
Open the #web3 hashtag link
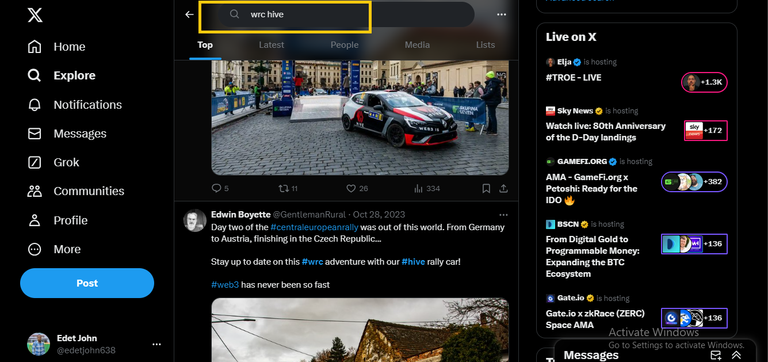[x=225, y=285]
